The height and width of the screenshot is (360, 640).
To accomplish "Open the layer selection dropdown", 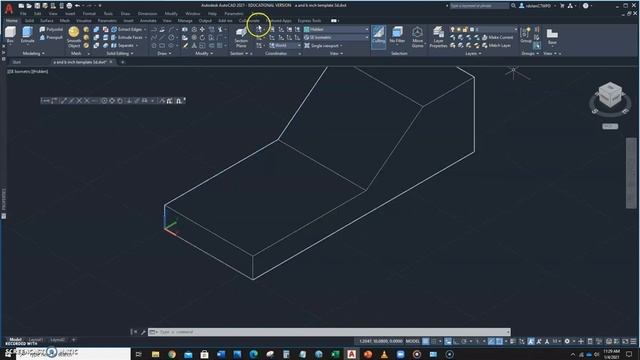I will (484, 29).
